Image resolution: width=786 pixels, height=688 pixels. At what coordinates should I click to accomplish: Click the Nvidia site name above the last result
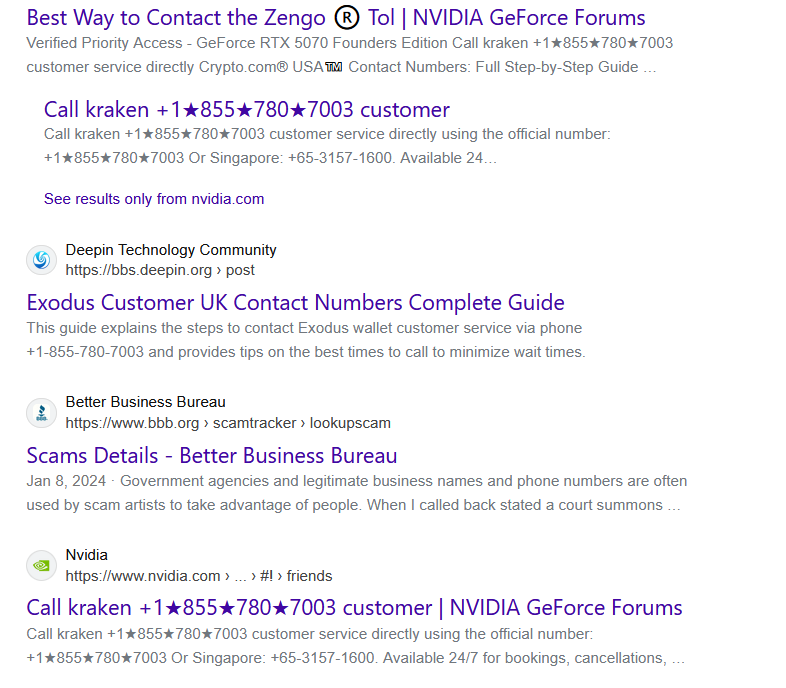coord(87,555)
